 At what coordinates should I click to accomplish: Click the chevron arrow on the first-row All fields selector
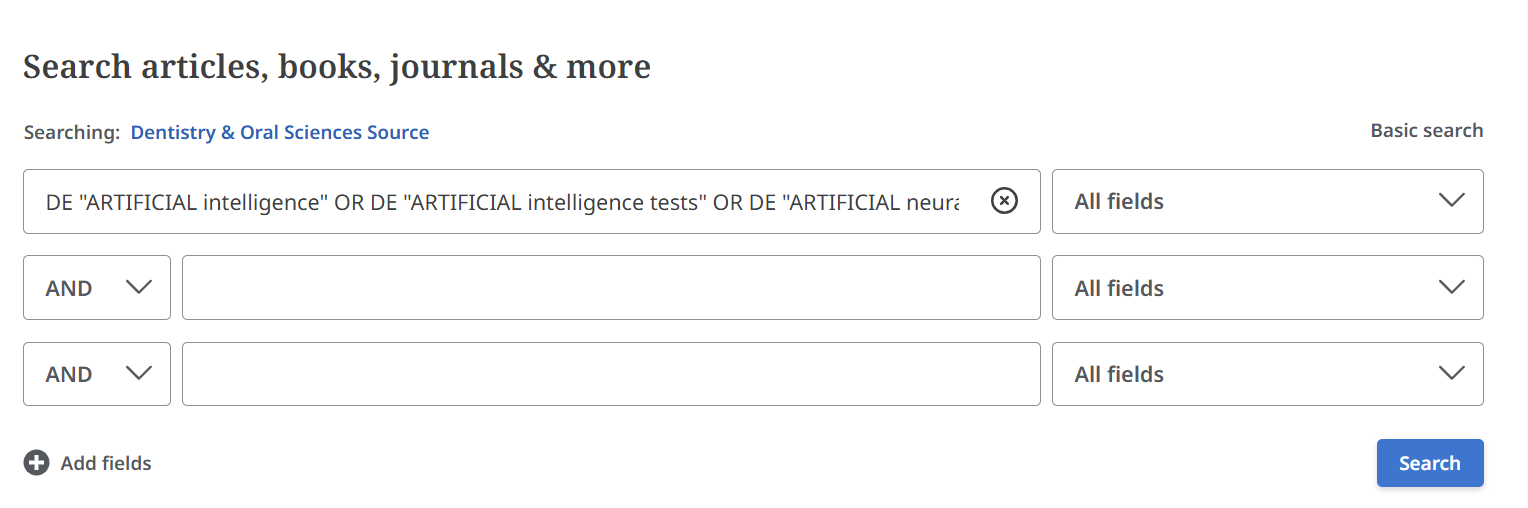coord(1451,201)
